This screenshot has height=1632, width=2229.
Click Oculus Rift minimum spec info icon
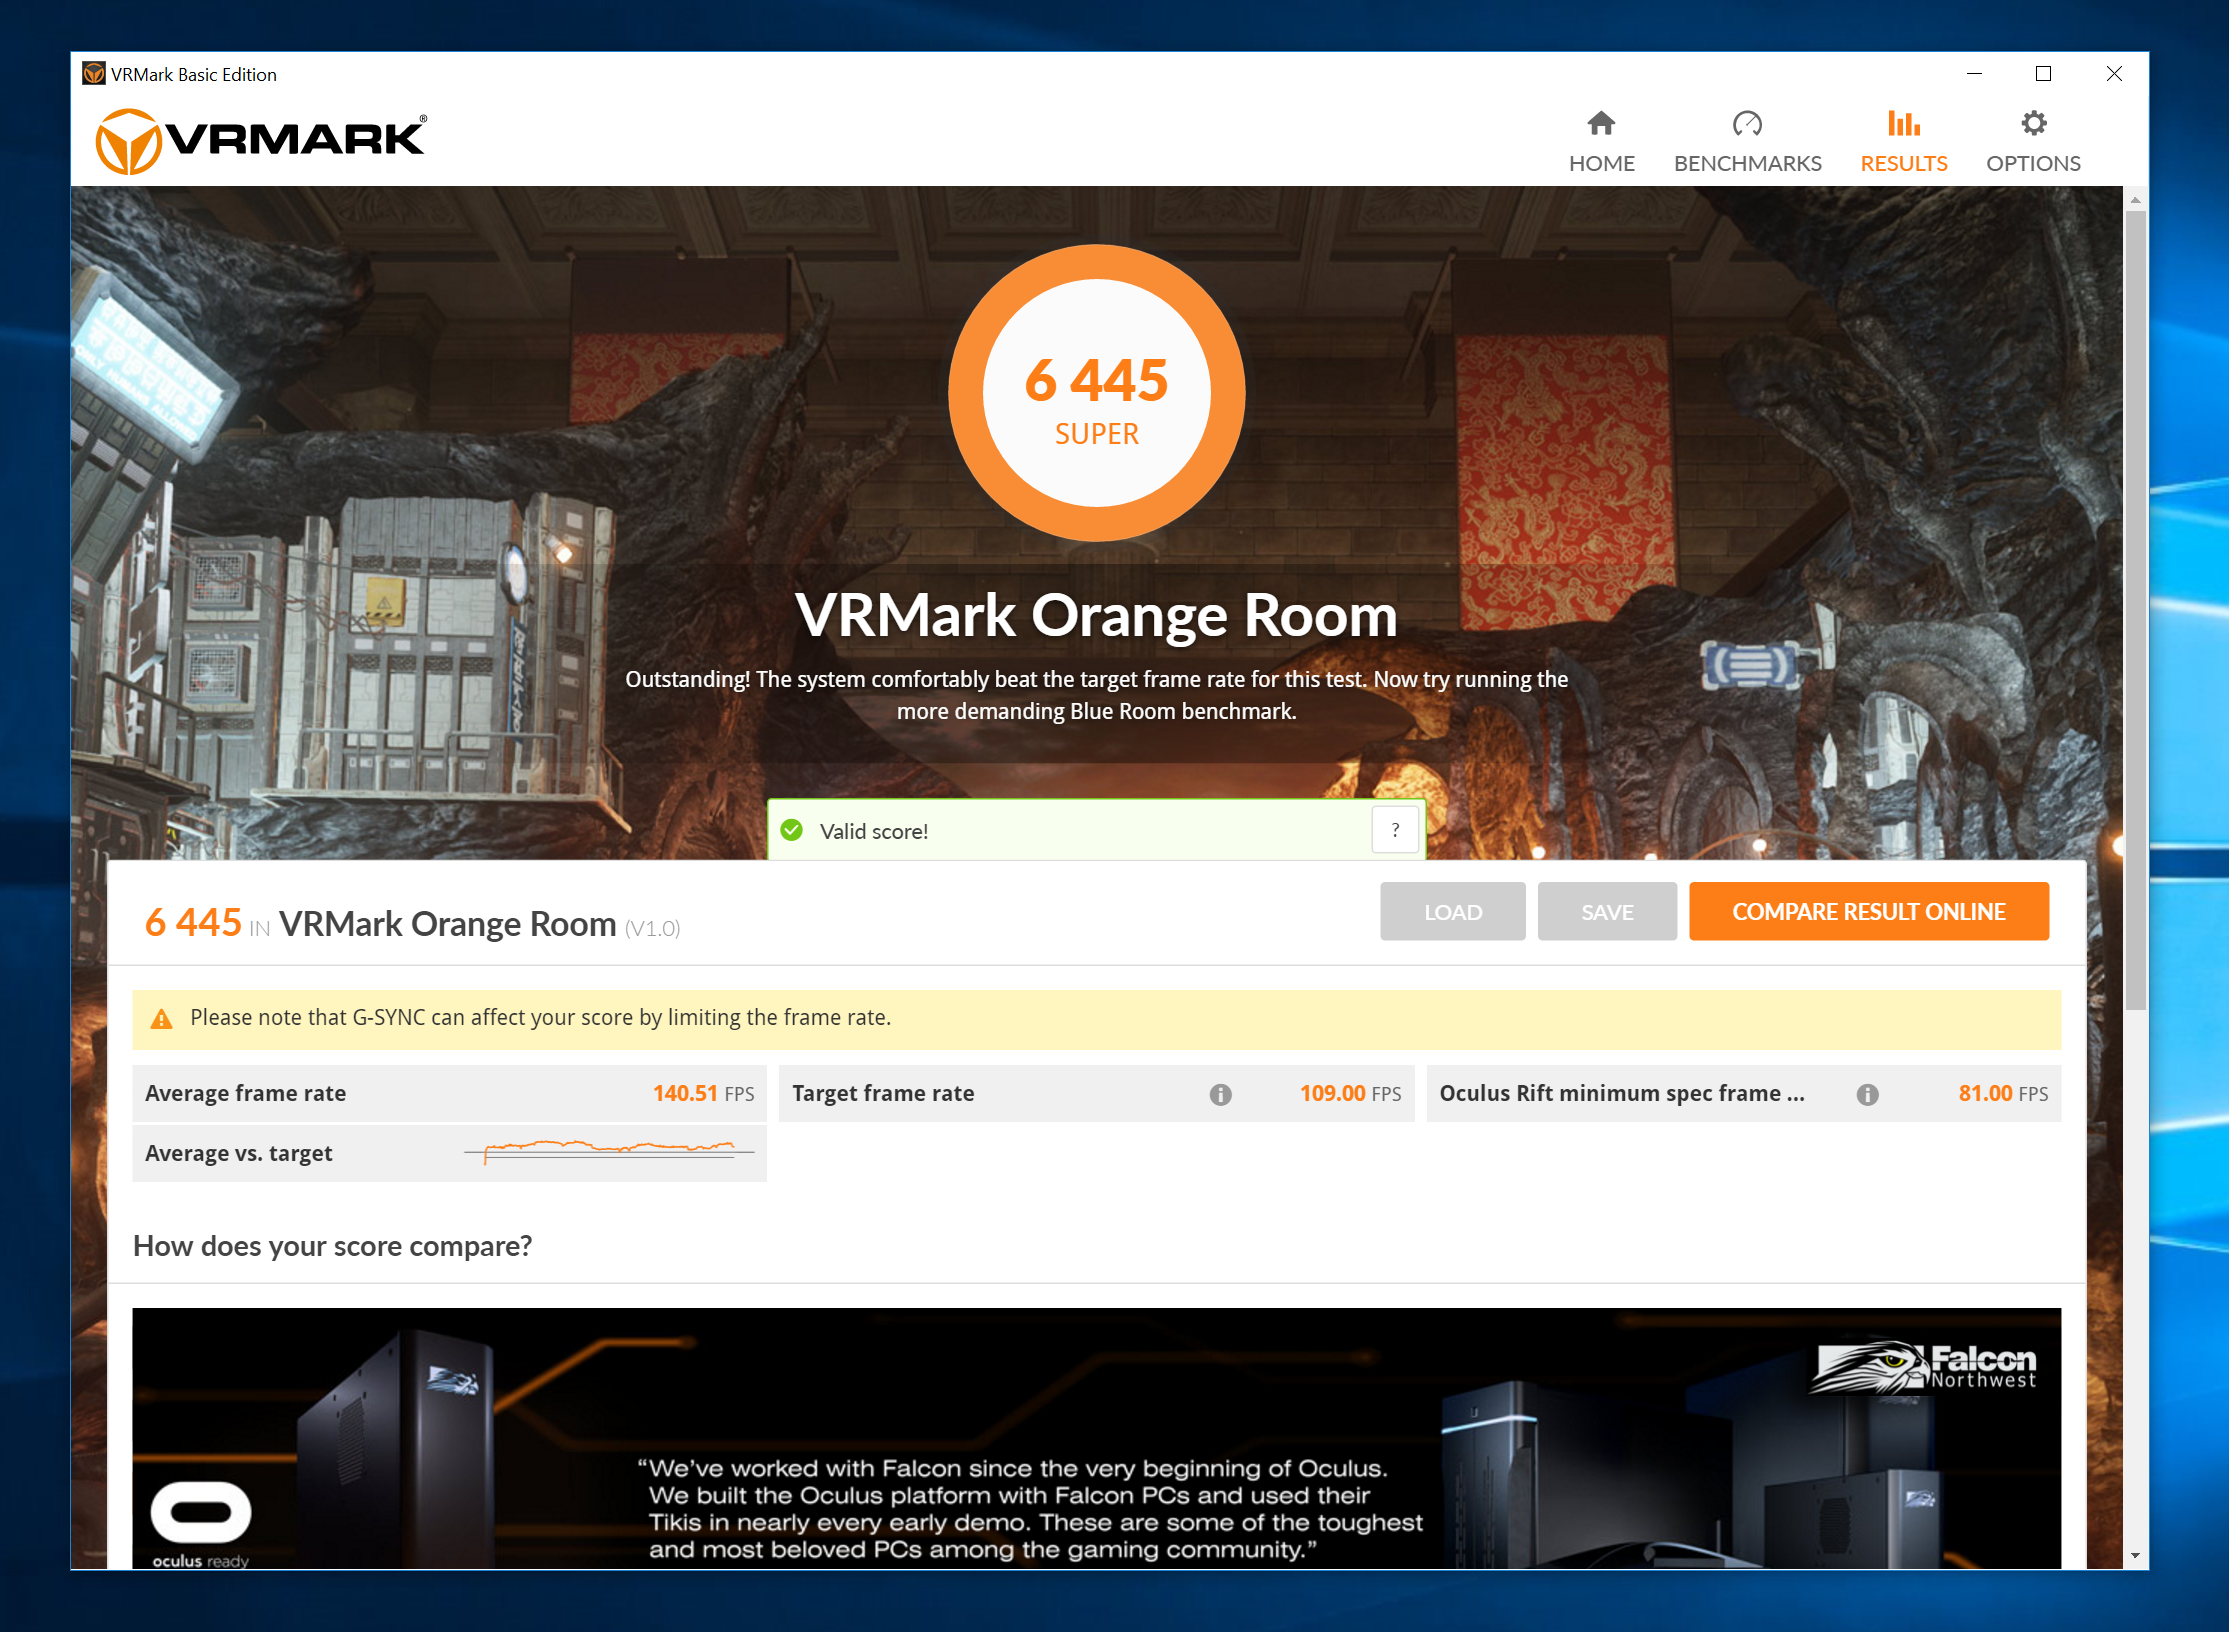point(1867,1094)
